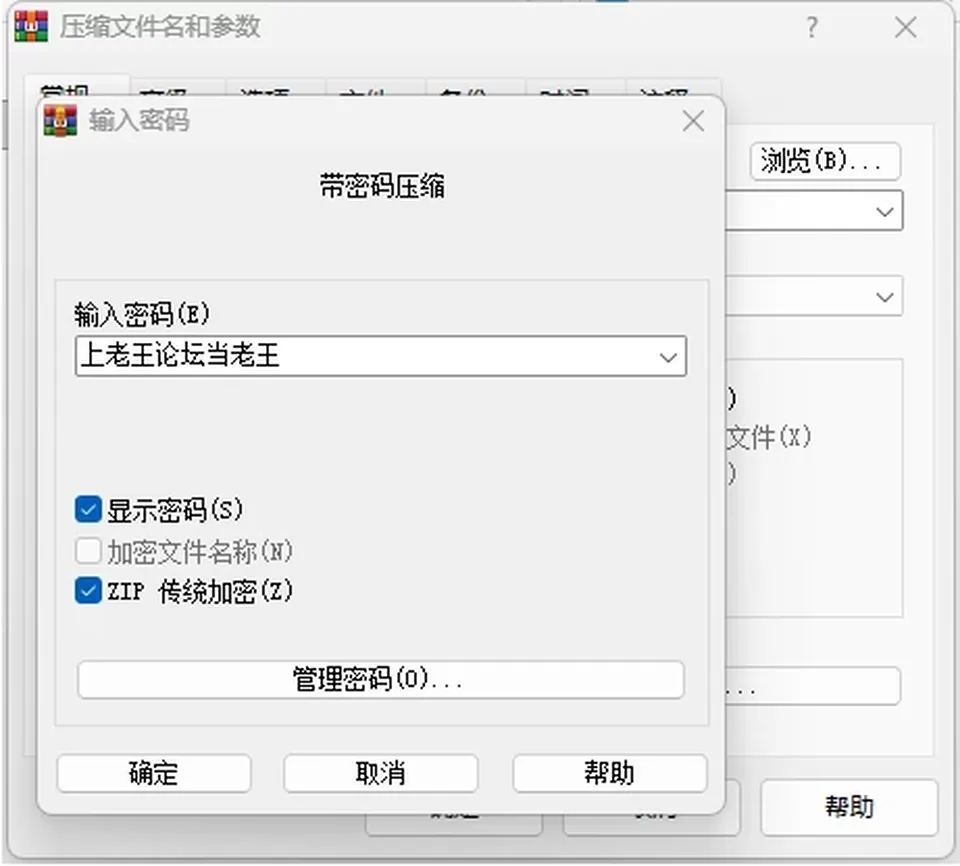Click the WinRAR icon in archive parameters window
Viewport: 960px width, 866px height.
[x=31, y=27]
